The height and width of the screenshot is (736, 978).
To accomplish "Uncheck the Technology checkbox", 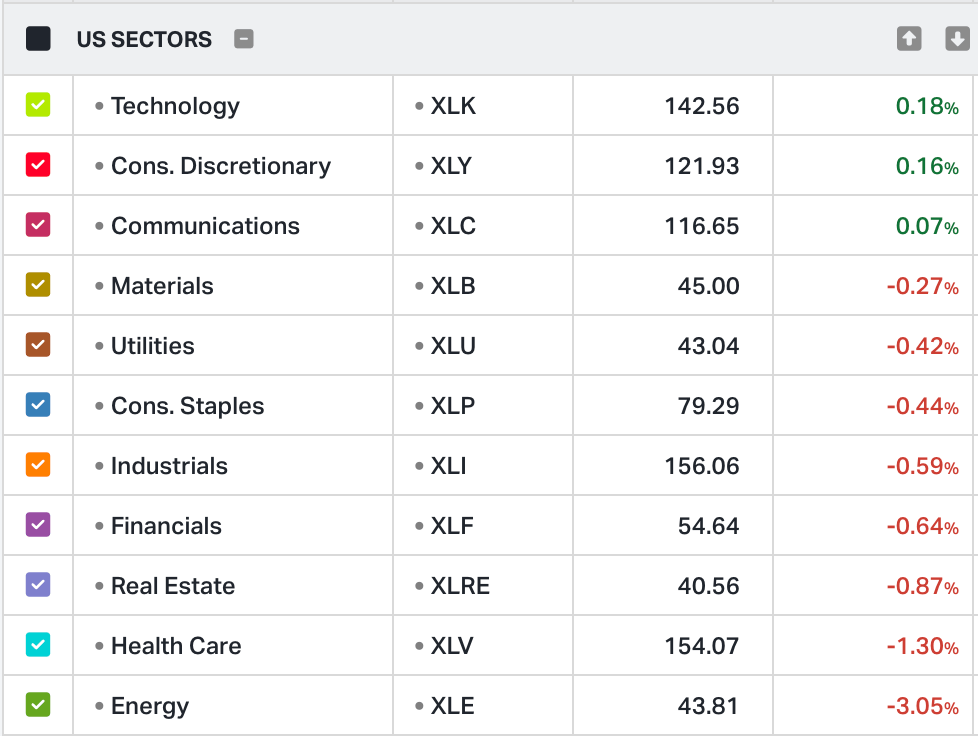I will pyautogui.click(x=38, y=104).
